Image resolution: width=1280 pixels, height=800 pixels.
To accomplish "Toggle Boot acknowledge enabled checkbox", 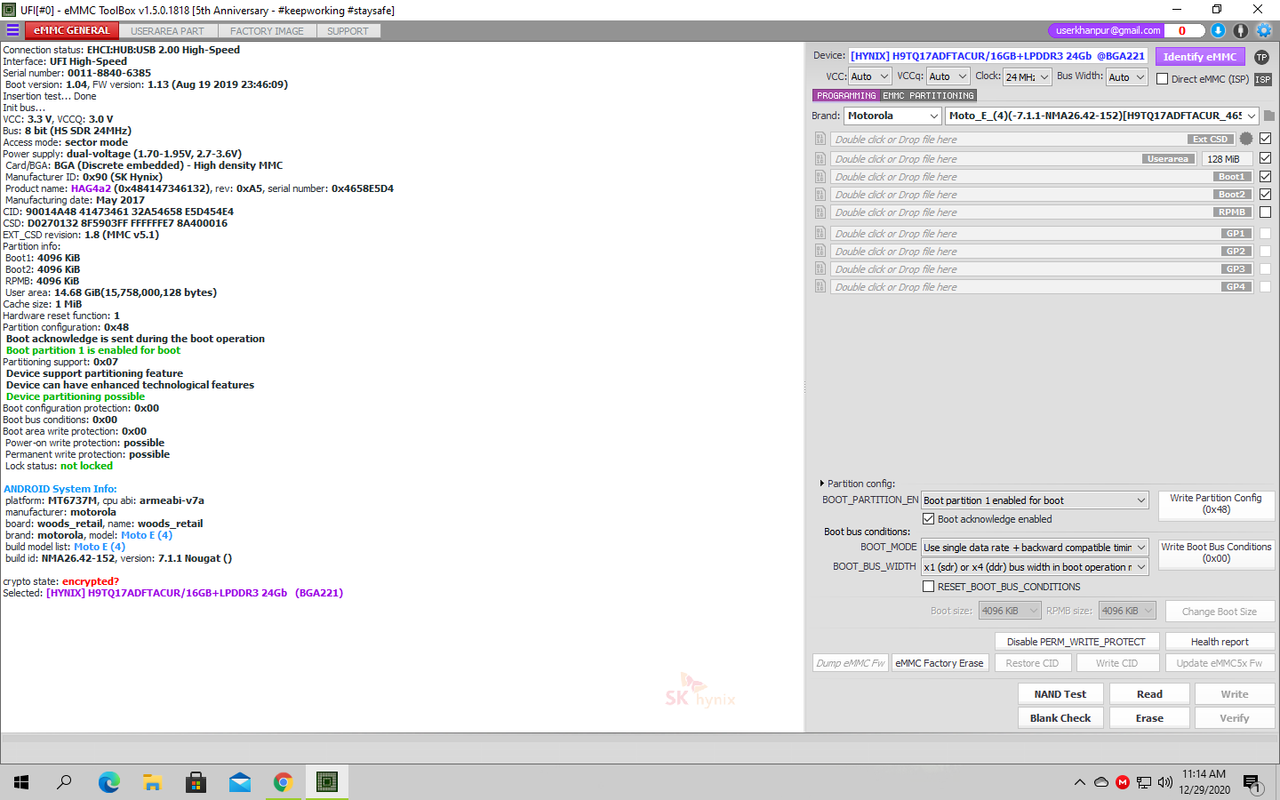I will 929,519.
